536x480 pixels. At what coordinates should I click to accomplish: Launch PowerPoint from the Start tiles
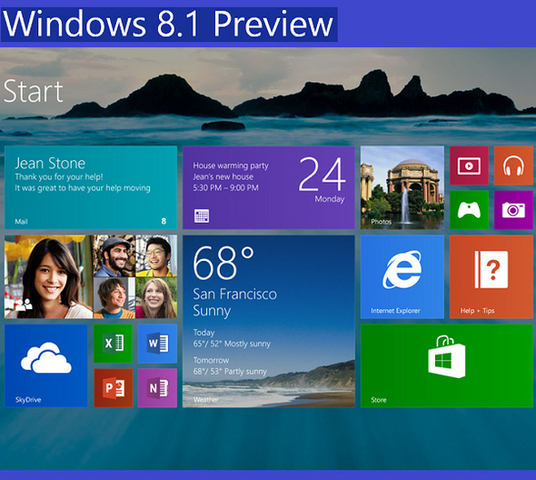click(113, 388)
